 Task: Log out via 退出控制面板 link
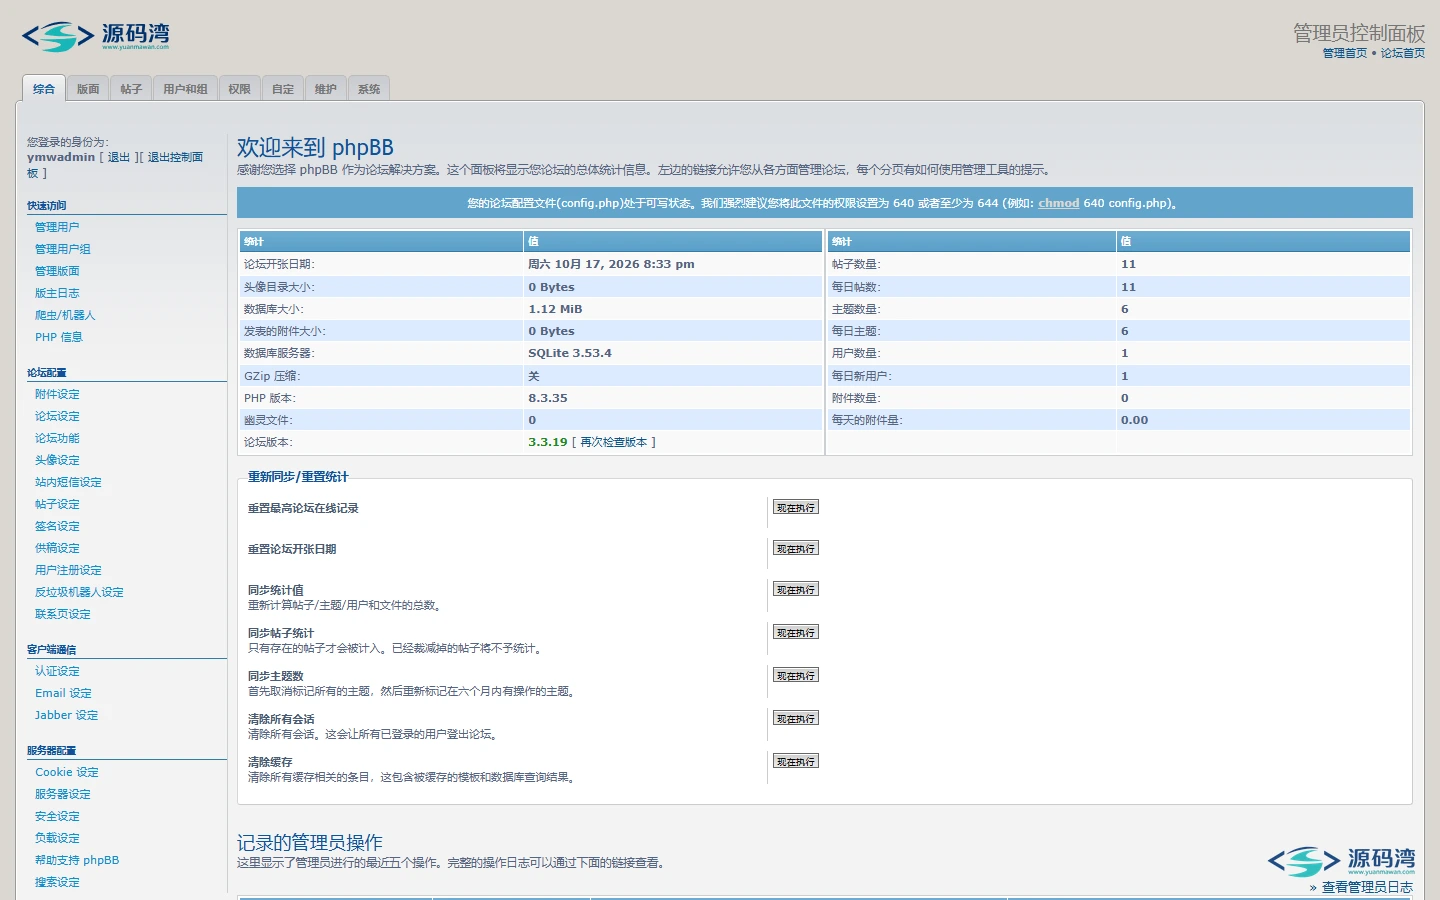175,157
